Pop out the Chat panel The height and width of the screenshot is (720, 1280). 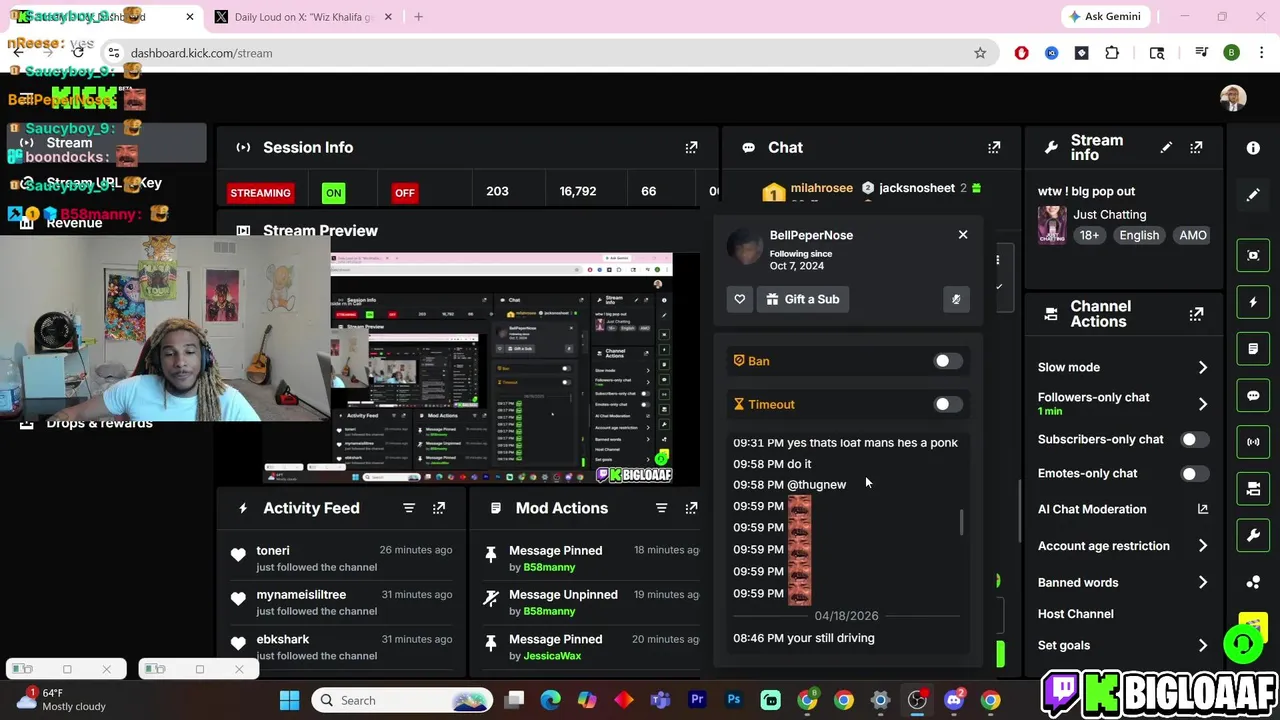[994, 147]
